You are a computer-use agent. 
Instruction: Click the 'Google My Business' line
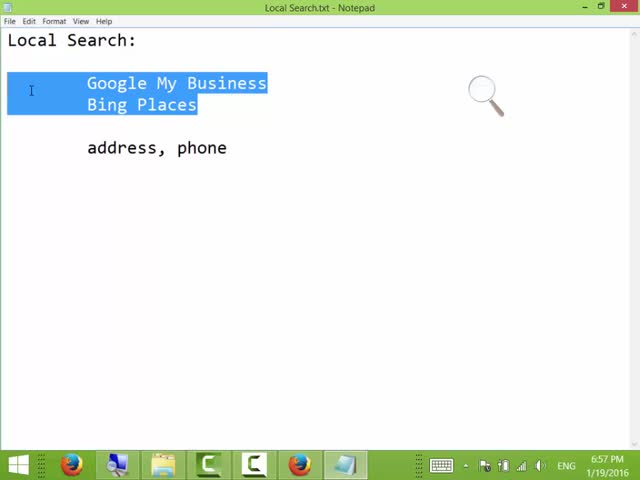point(177,83)
